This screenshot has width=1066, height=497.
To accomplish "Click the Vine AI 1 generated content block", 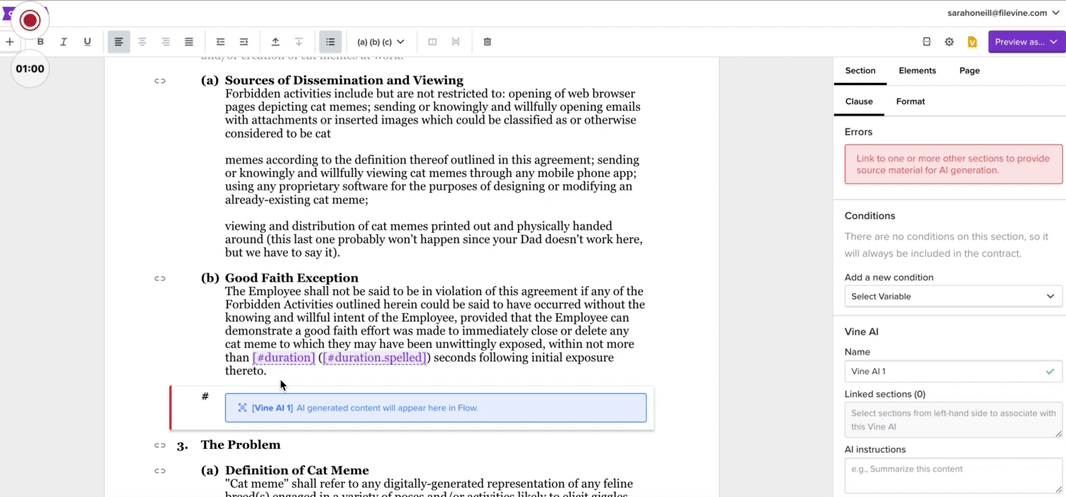I will (436, 408).
